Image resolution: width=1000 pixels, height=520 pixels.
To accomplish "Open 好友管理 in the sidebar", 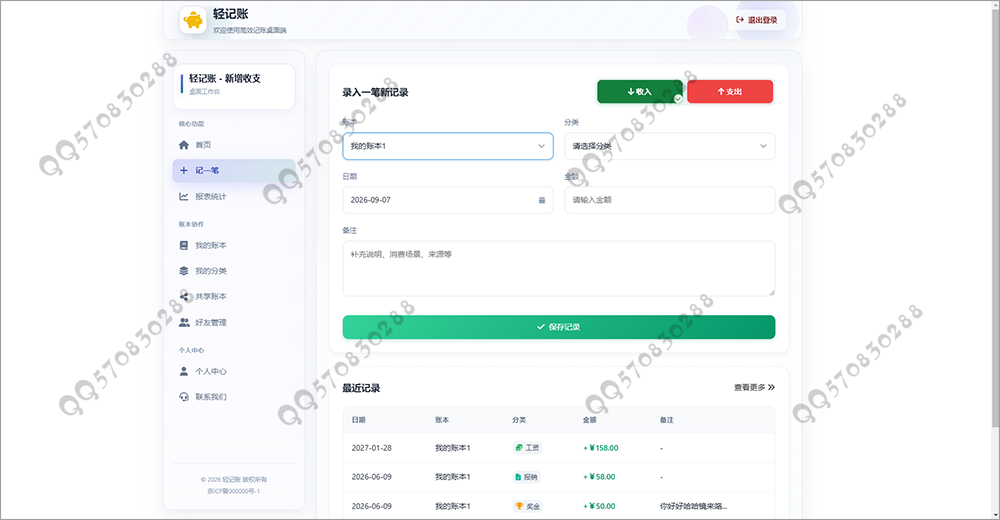I will (x=233, y=322).
